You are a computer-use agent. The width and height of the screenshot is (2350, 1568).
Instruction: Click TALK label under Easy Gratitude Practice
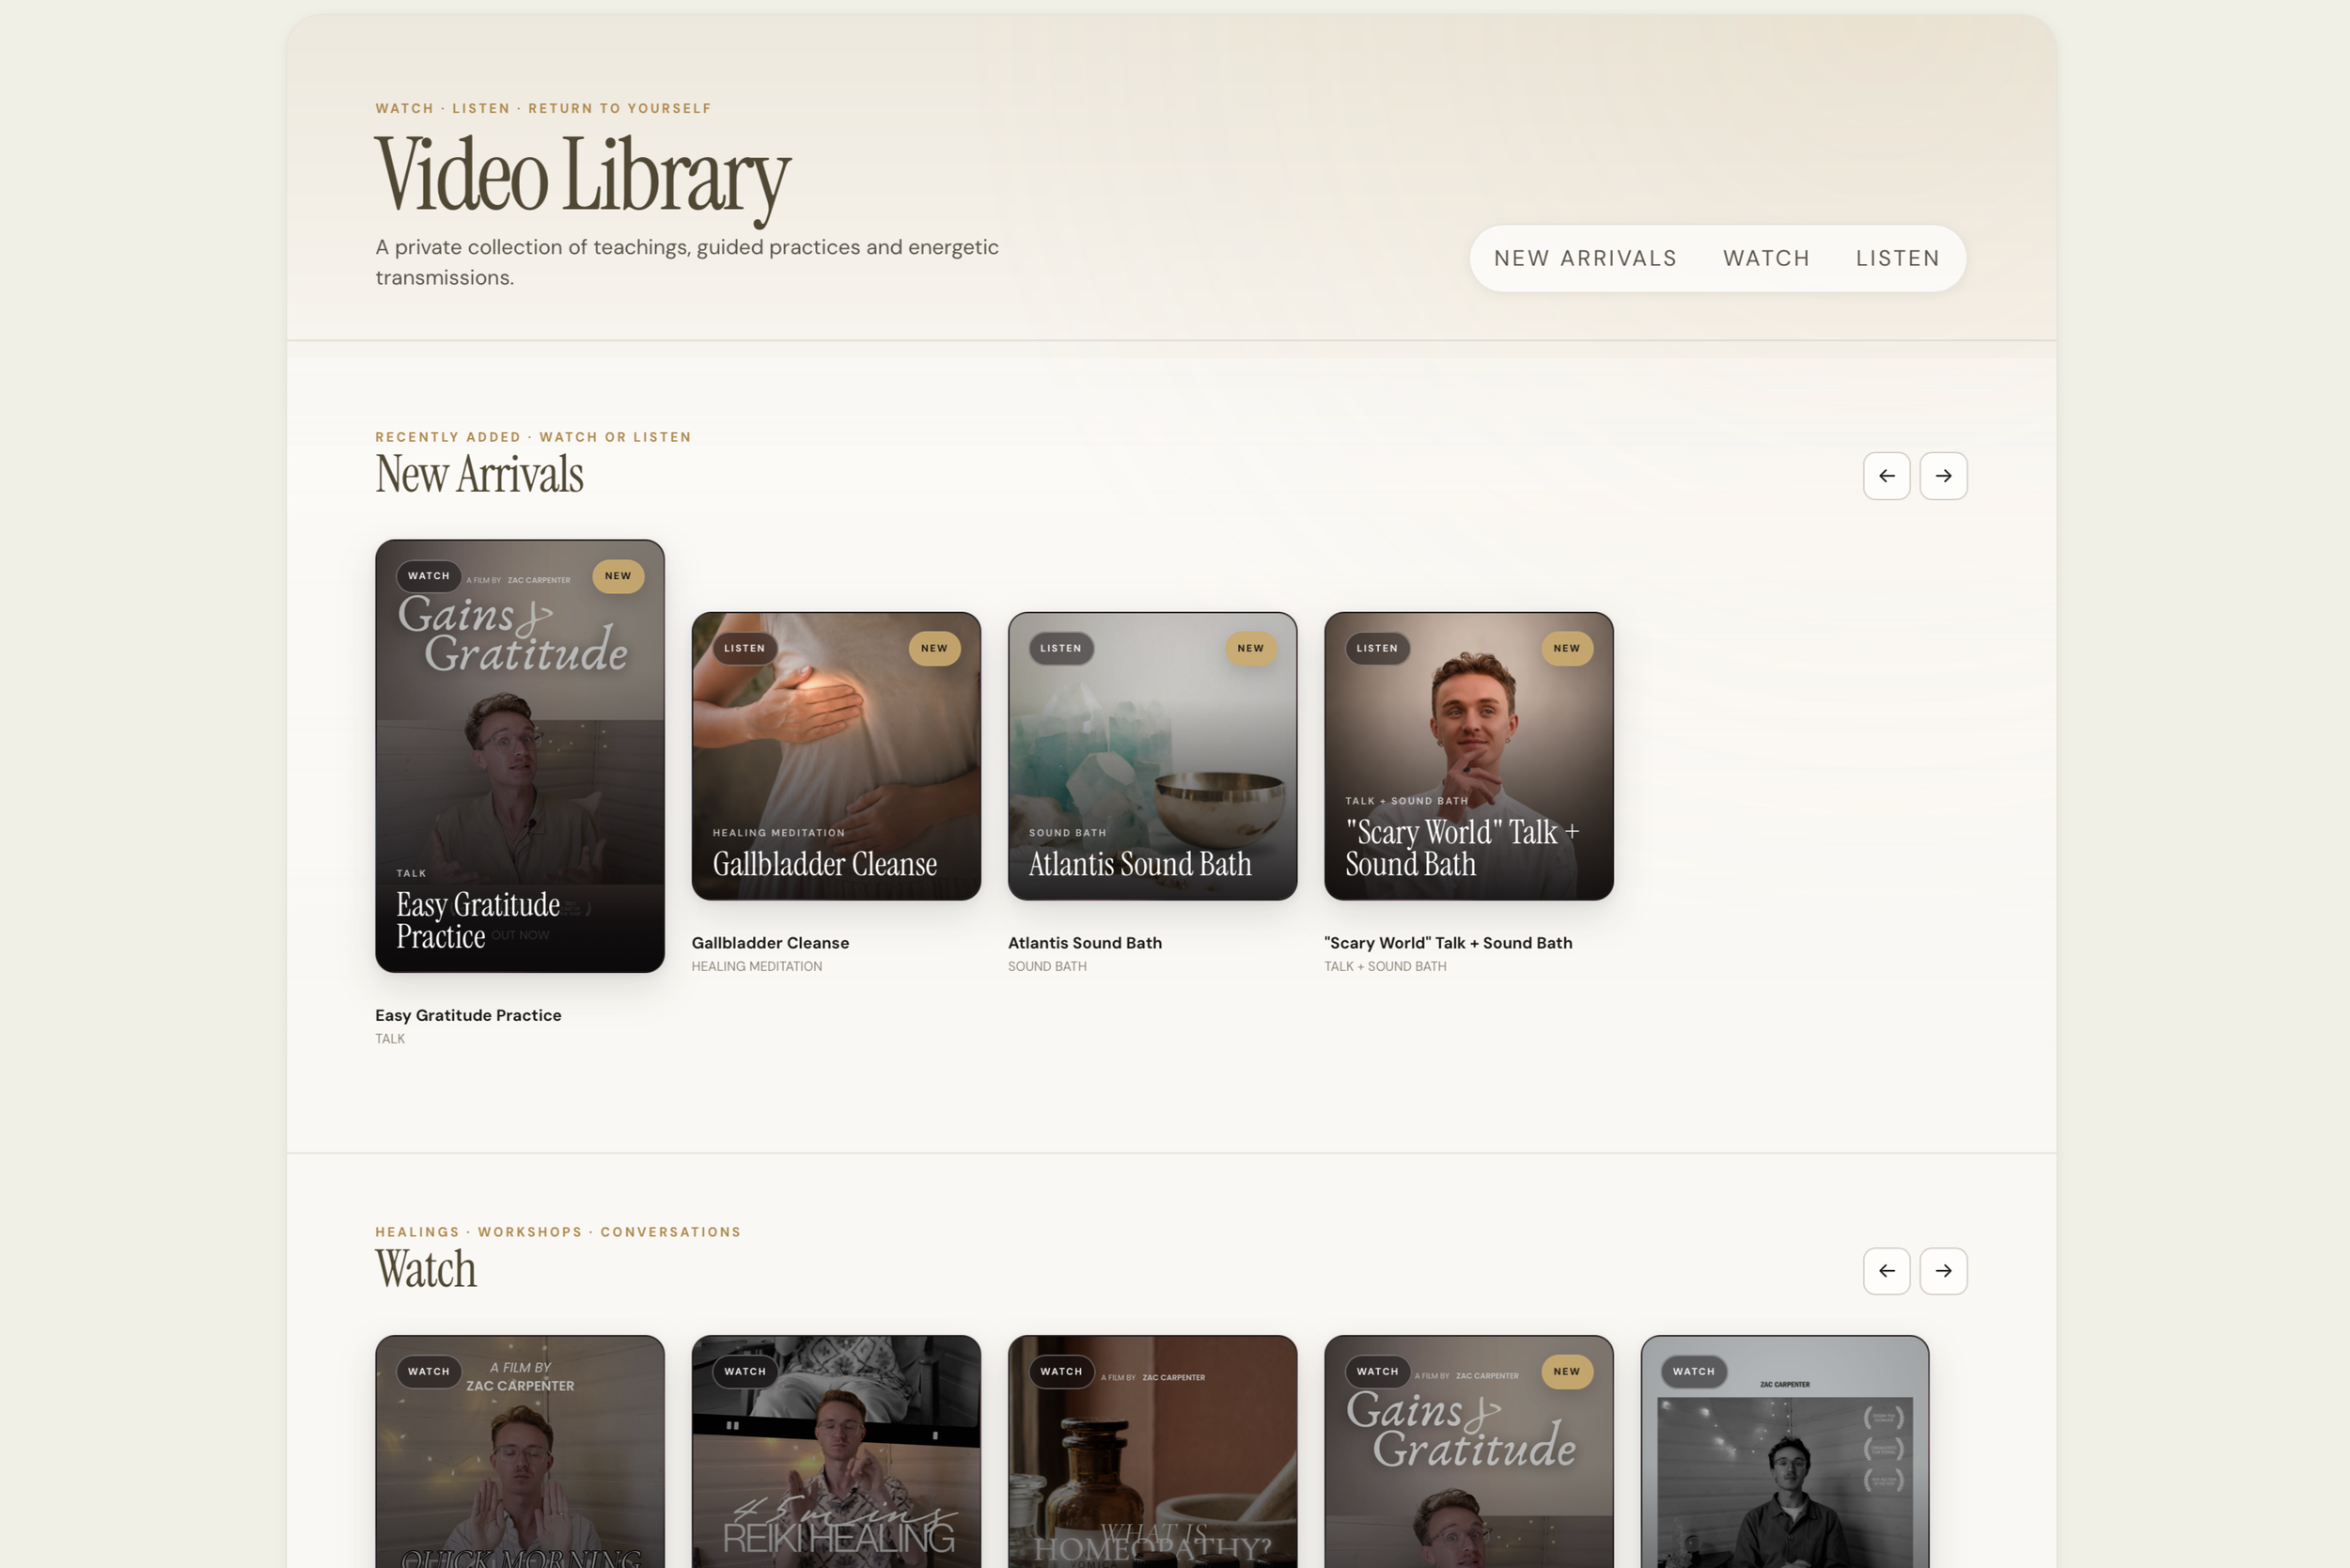click(390, 1039)
